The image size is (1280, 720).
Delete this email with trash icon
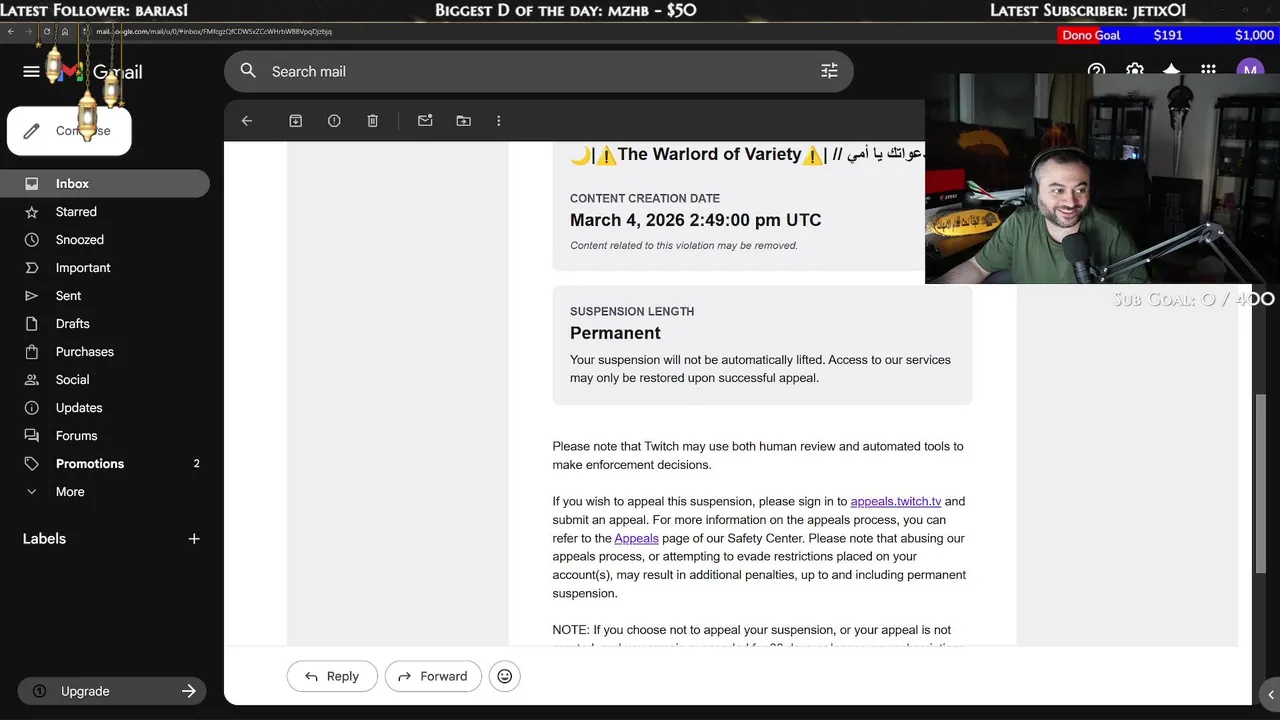point(373,121)
